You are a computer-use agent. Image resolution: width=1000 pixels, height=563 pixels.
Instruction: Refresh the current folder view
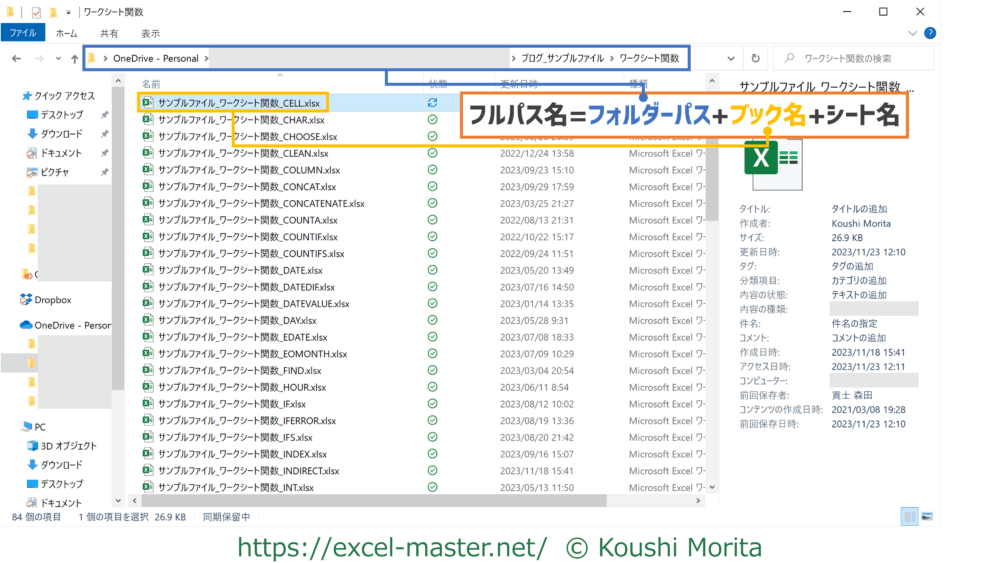point(755,59)
